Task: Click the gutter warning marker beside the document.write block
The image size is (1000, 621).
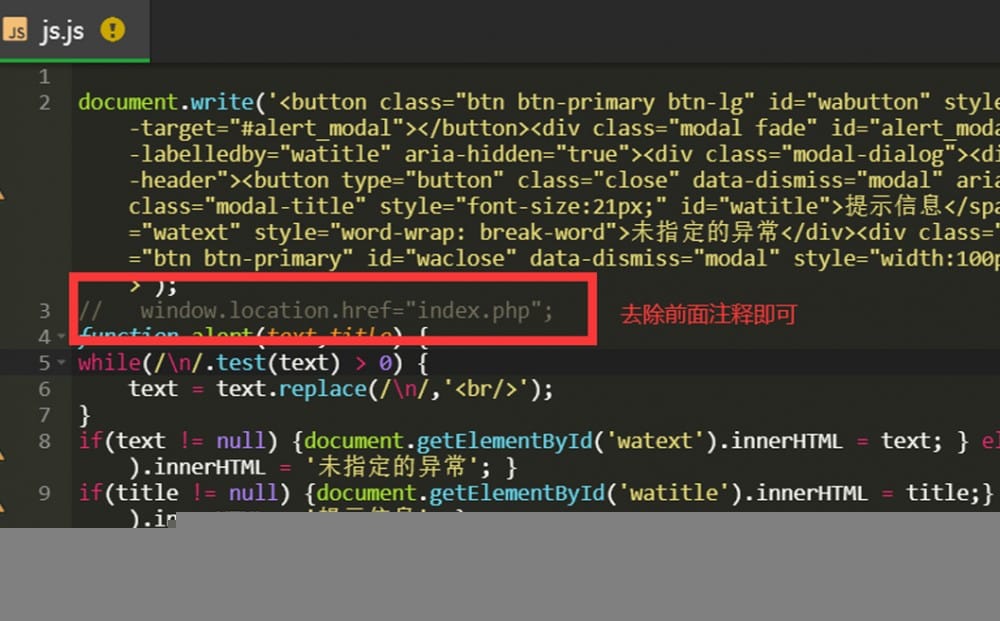Action: pyautogui.click(x=3, y=191)
